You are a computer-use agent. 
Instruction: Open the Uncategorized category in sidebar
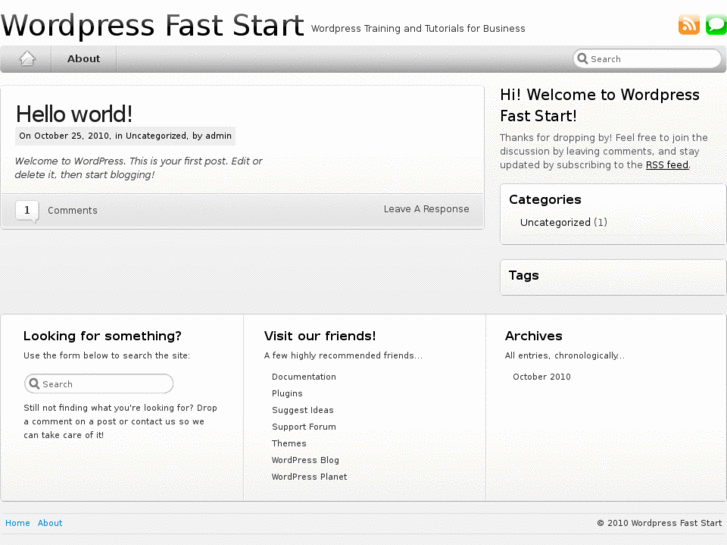tap(555, 223)
